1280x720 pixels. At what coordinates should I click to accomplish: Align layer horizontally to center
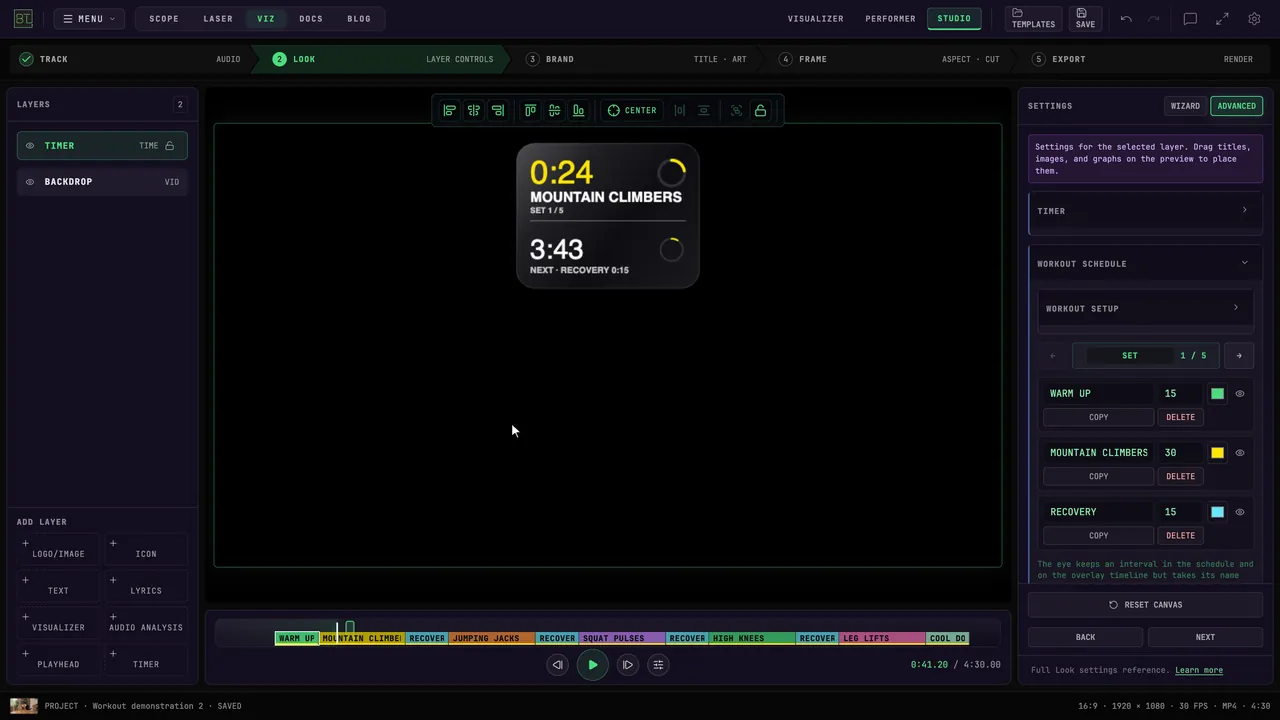(474, 110)
